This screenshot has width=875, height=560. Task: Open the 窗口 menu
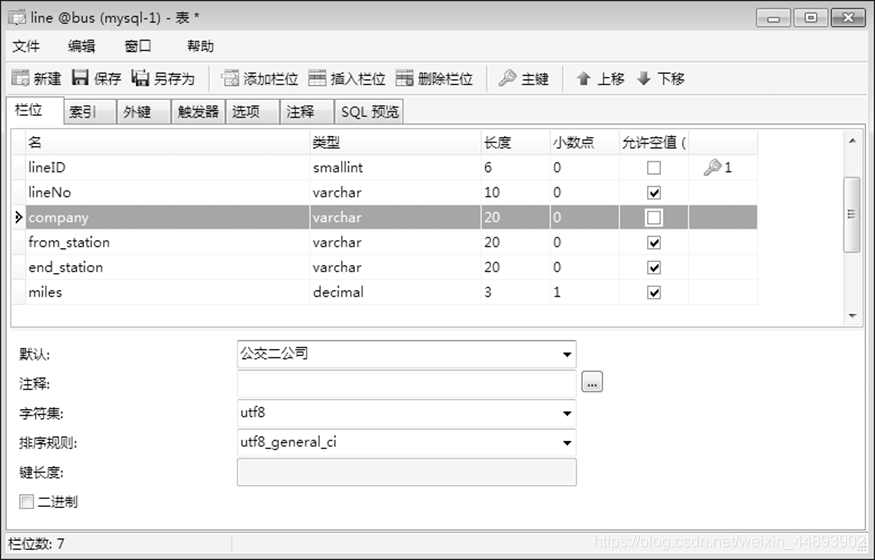tap(138, 46)
